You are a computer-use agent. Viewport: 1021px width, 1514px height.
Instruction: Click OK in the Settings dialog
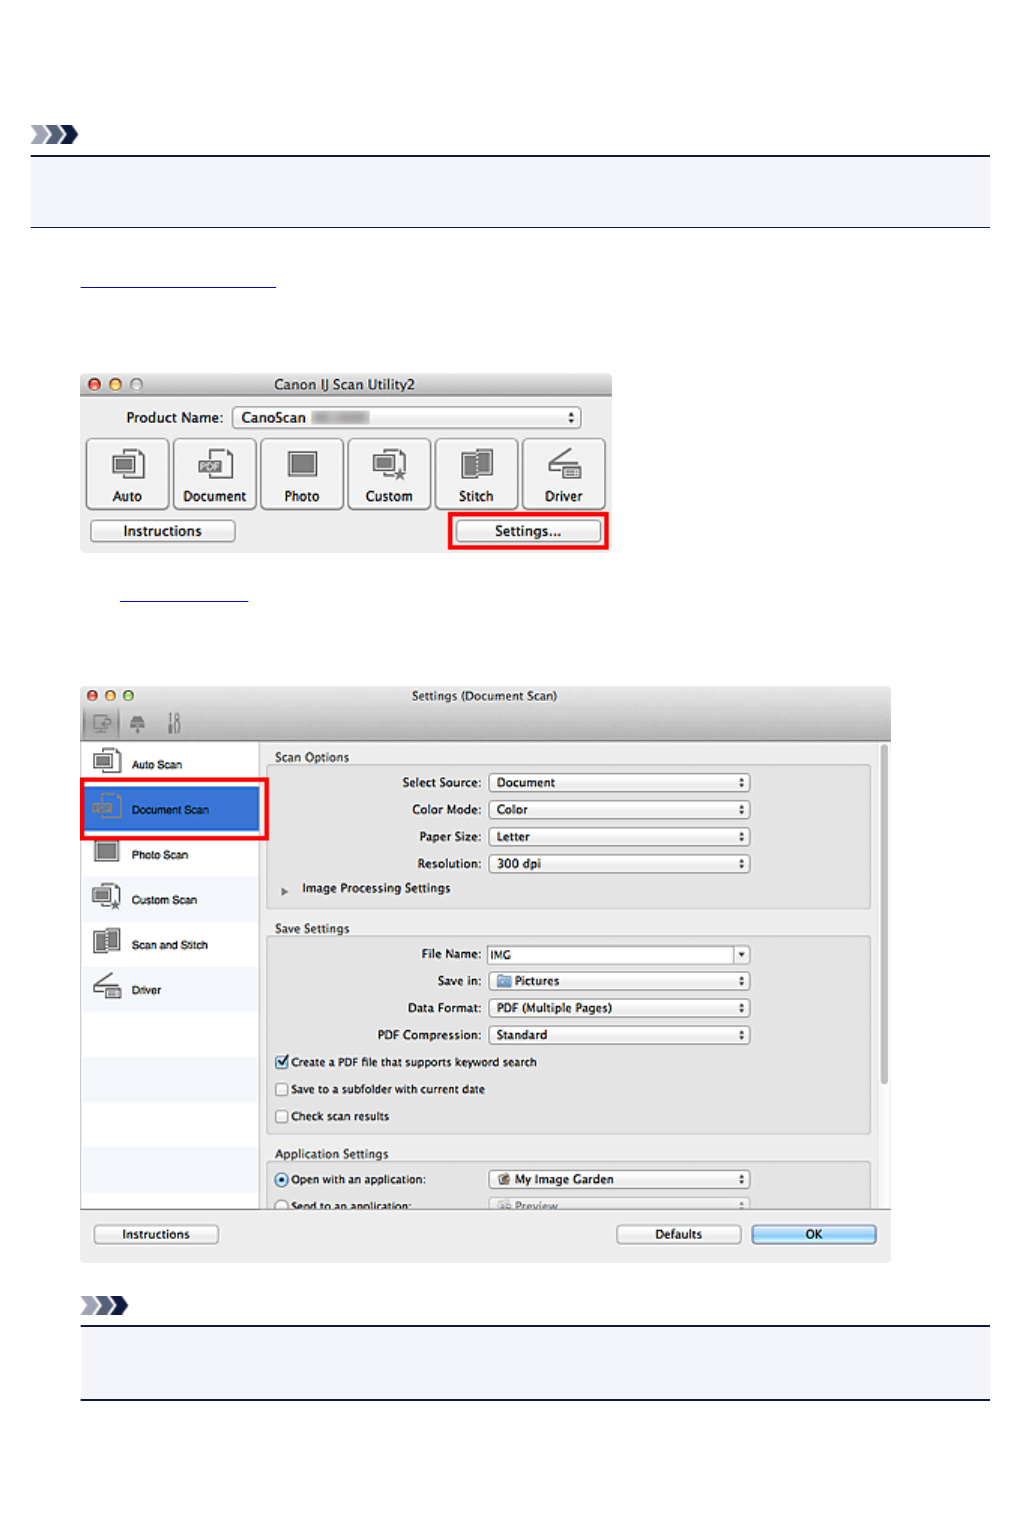814,1235
